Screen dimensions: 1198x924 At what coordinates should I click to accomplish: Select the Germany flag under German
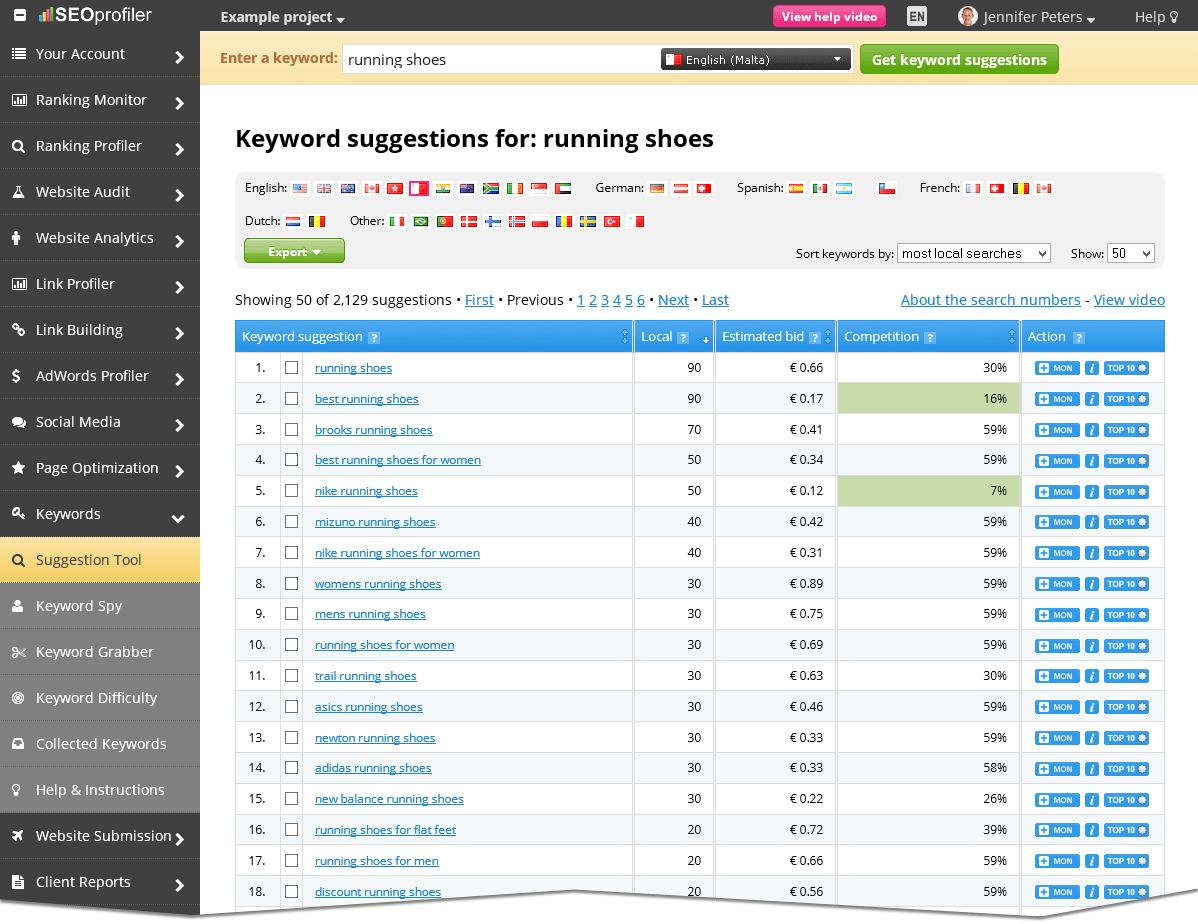(x=657, y=188)
